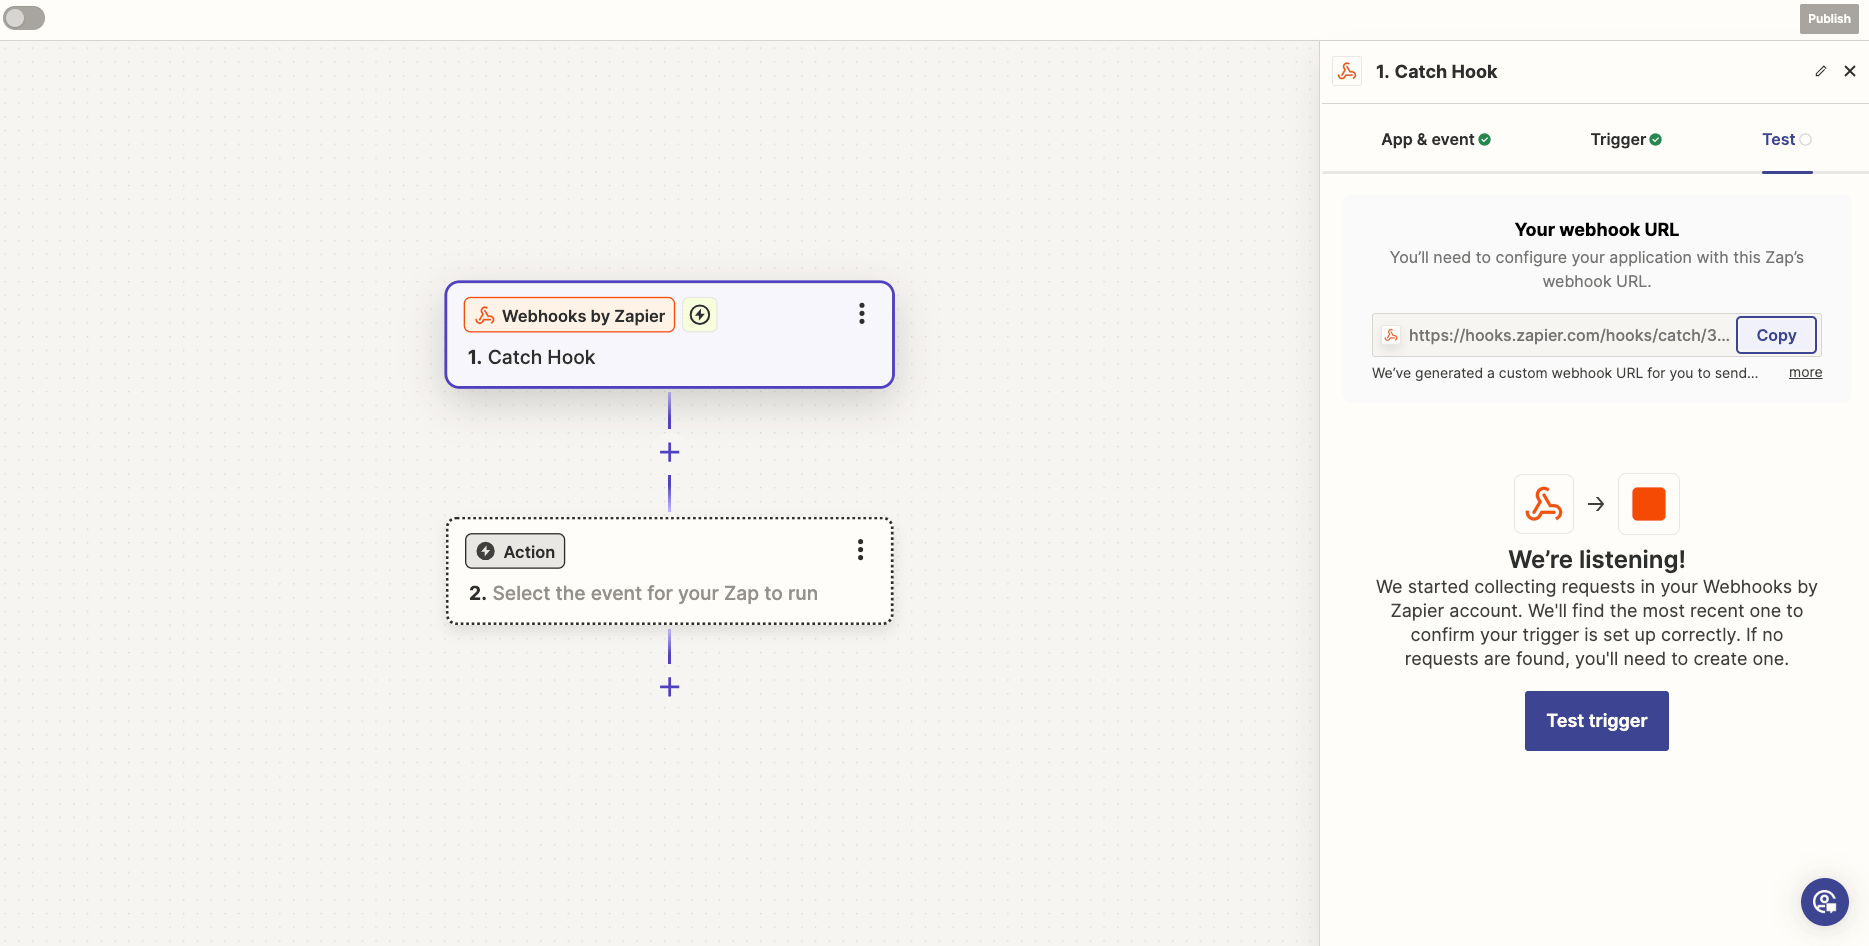The height and width of the screenshot is (946, 1869).
Task: Open Action step three-dot menu
Action: 860,550
